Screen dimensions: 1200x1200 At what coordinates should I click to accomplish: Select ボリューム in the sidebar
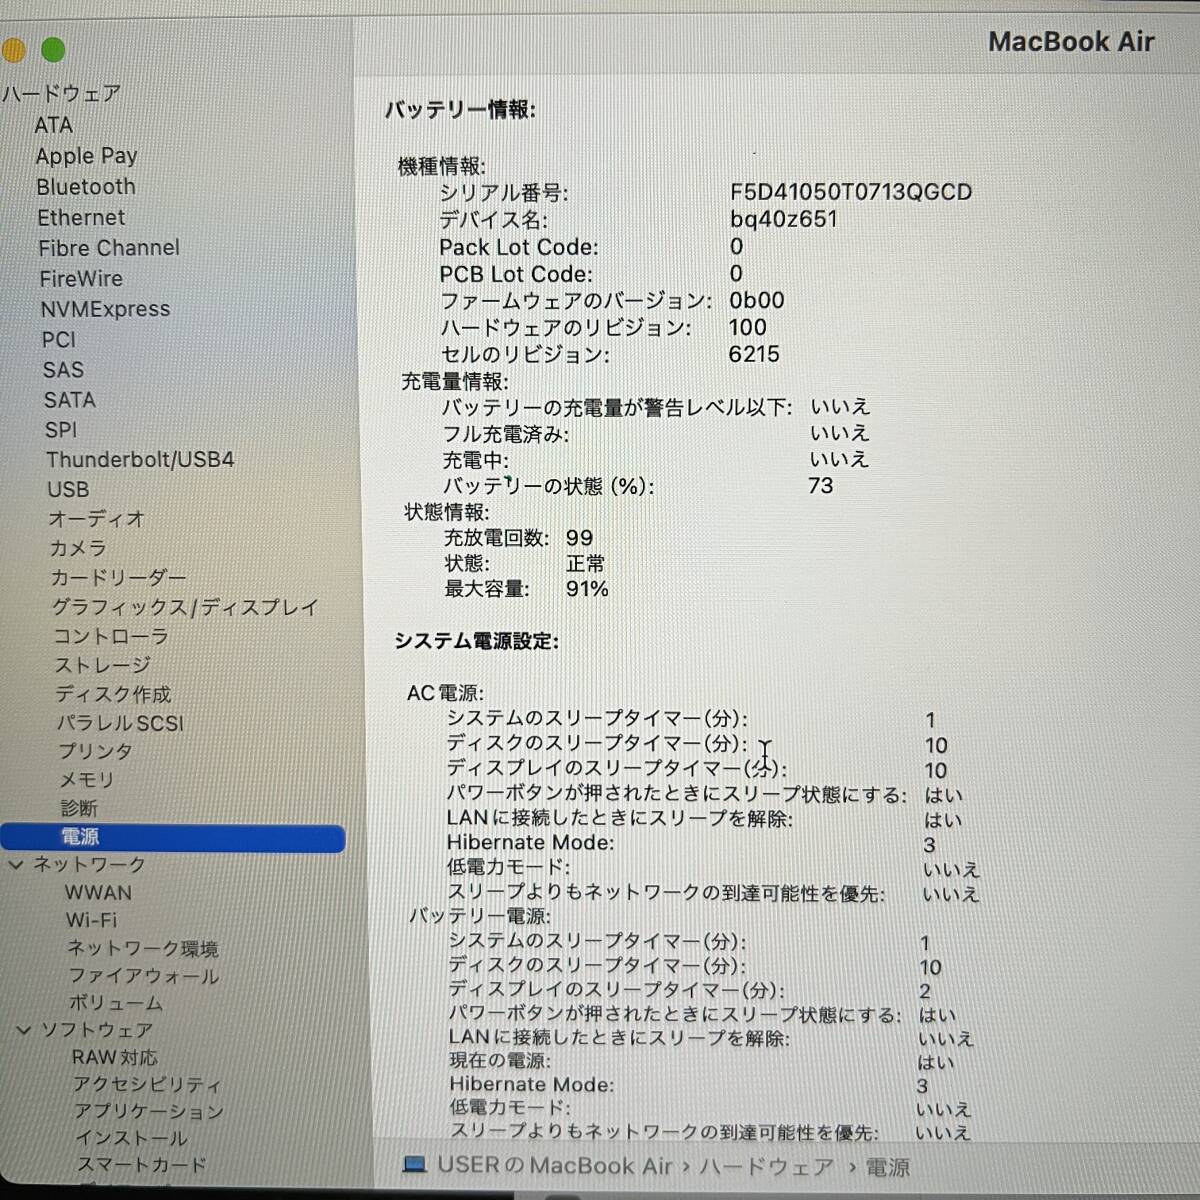click(x=115, y=1003)
